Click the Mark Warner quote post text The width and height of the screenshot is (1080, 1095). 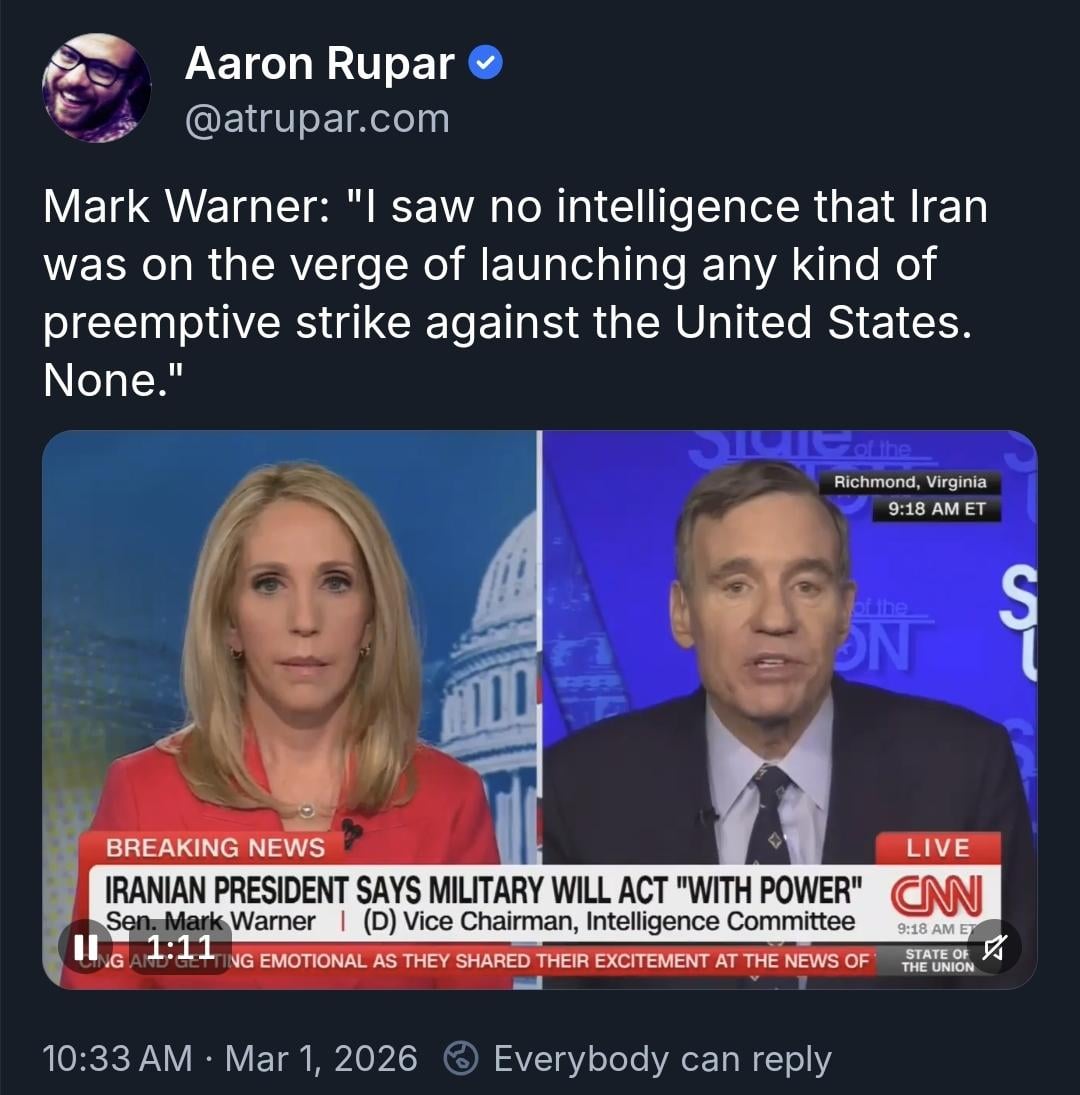tap(515, 293)
